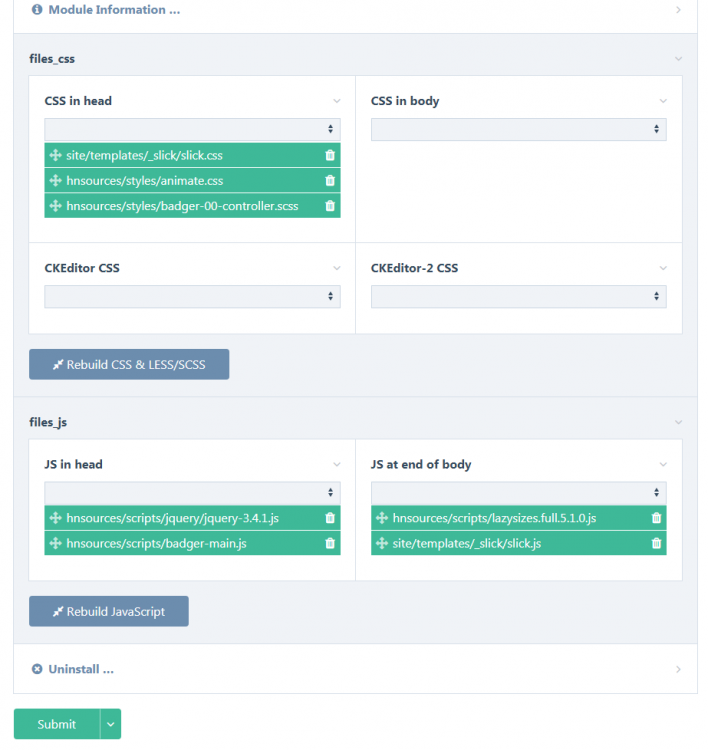Open the JS at end of body dropdown

518,493
